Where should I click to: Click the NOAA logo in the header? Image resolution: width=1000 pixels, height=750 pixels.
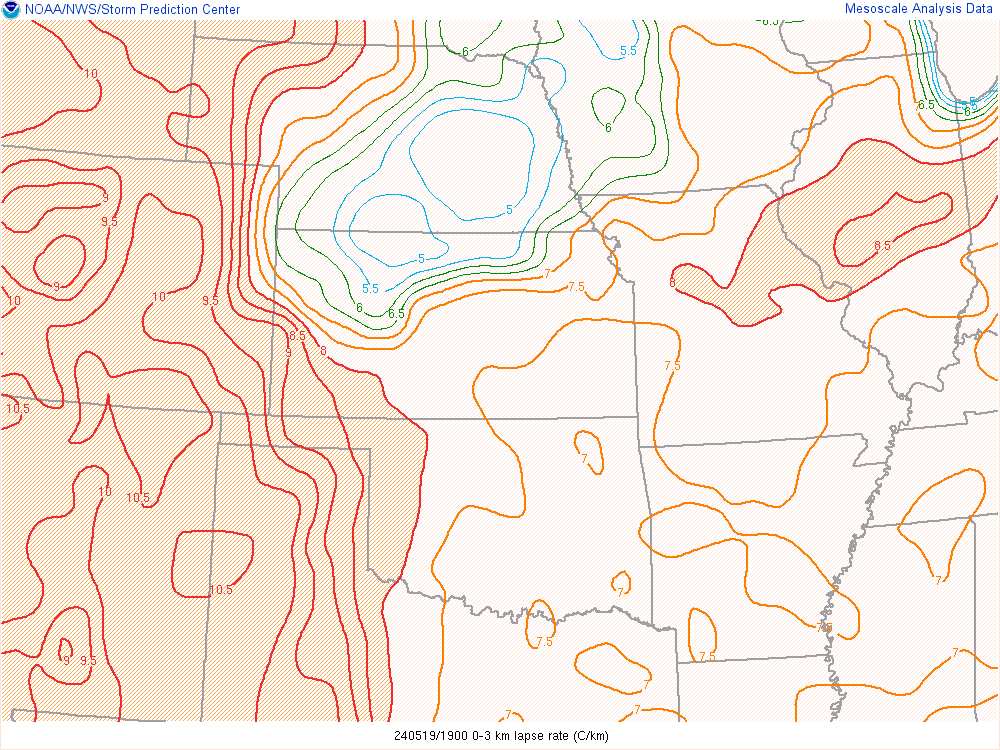[x=11, y=9]
